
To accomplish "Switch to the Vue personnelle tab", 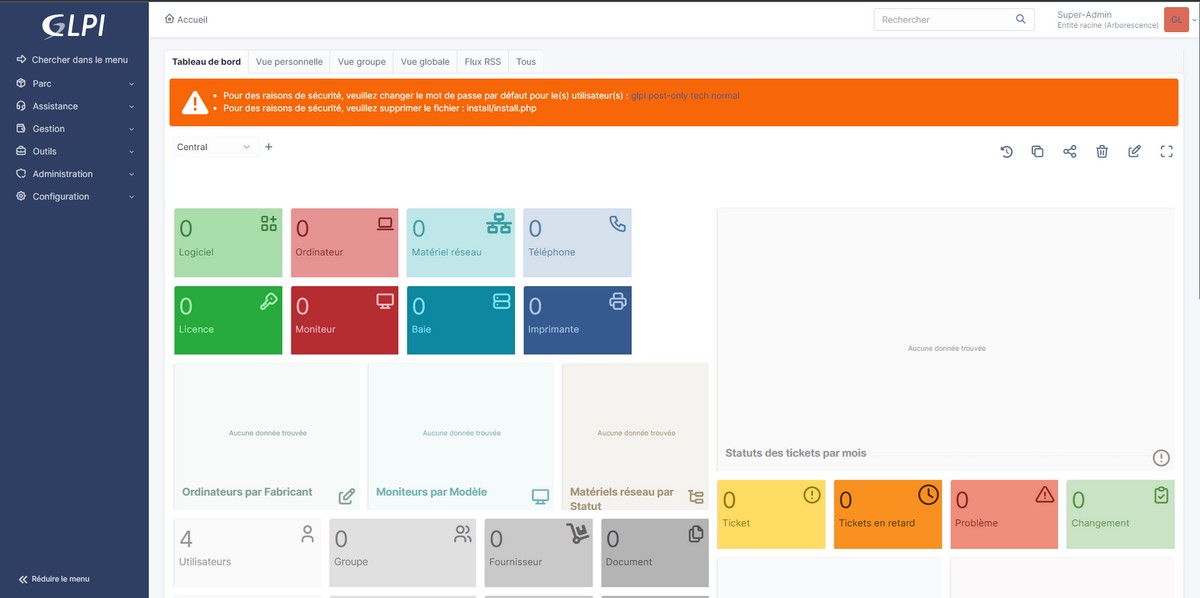I will point(289,62).
